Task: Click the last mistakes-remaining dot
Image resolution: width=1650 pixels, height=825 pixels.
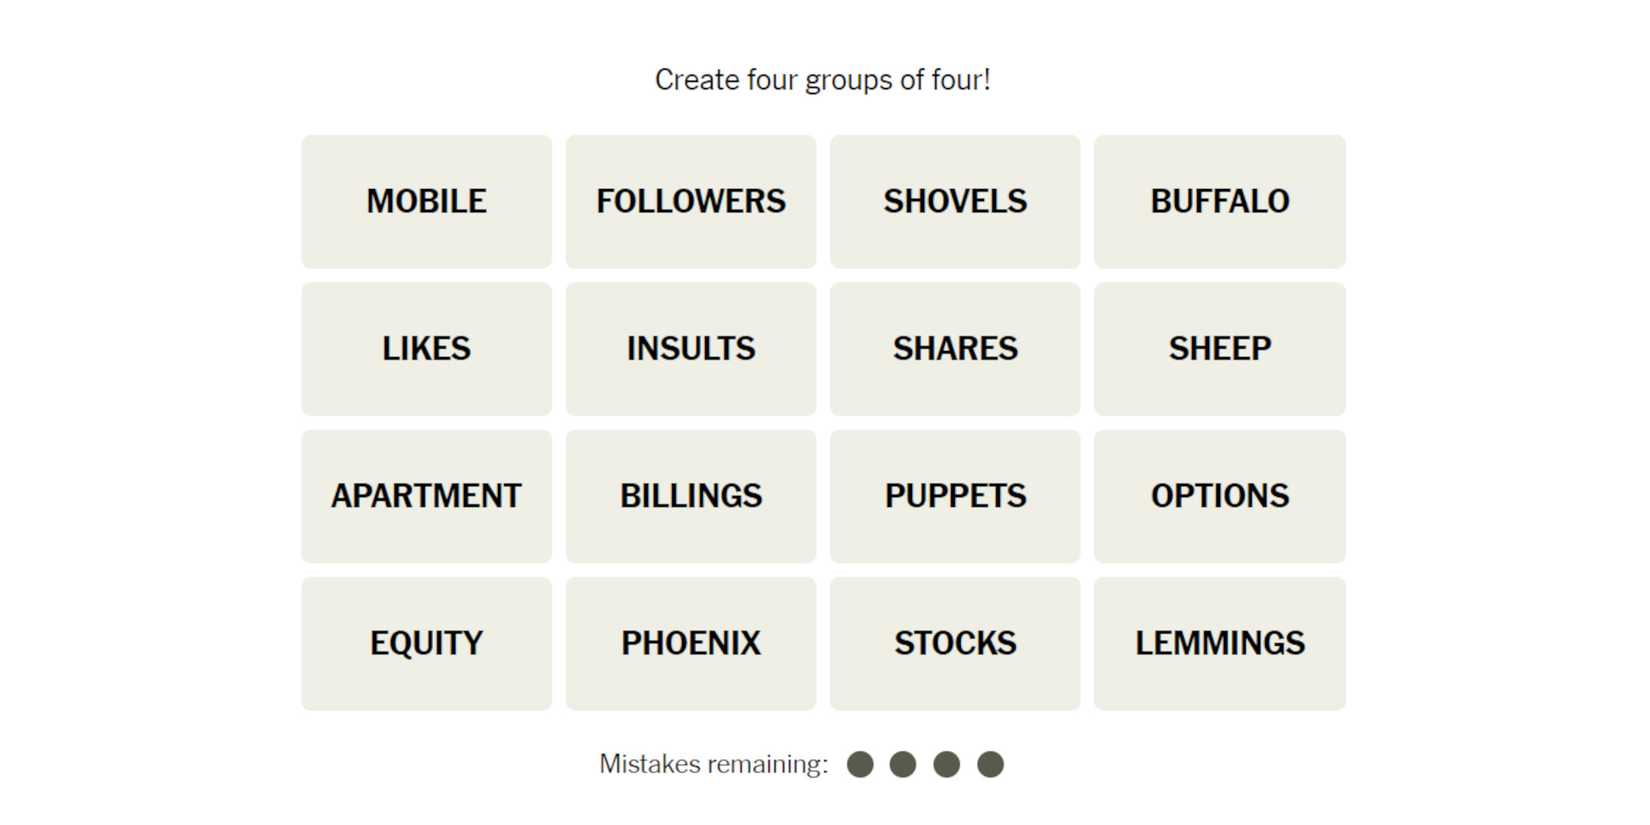Action: (990, 765)
